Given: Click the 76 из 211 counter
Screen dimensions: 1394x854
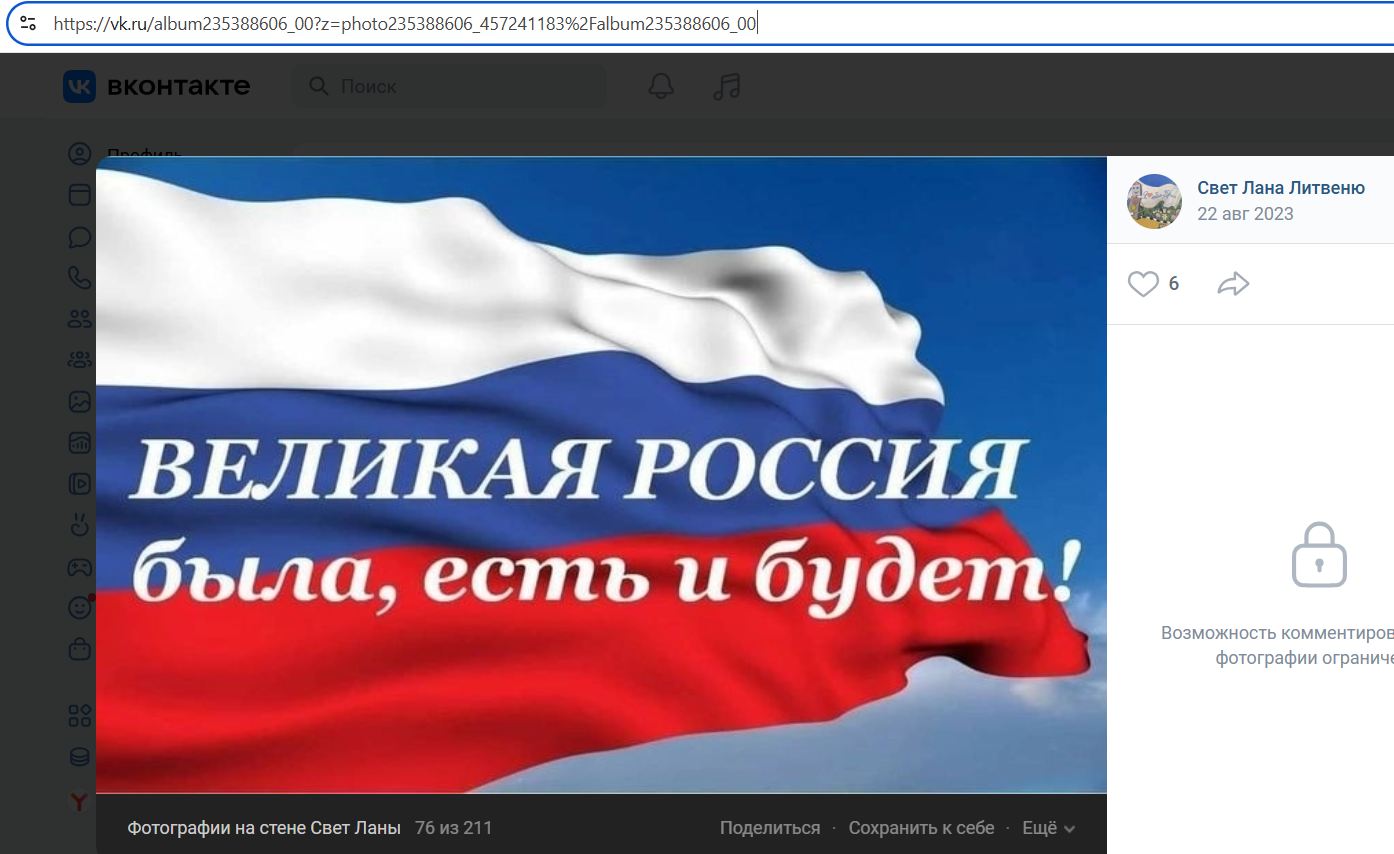Looking at the screenshot, I should pyautogui.click(x=453, y=828).
